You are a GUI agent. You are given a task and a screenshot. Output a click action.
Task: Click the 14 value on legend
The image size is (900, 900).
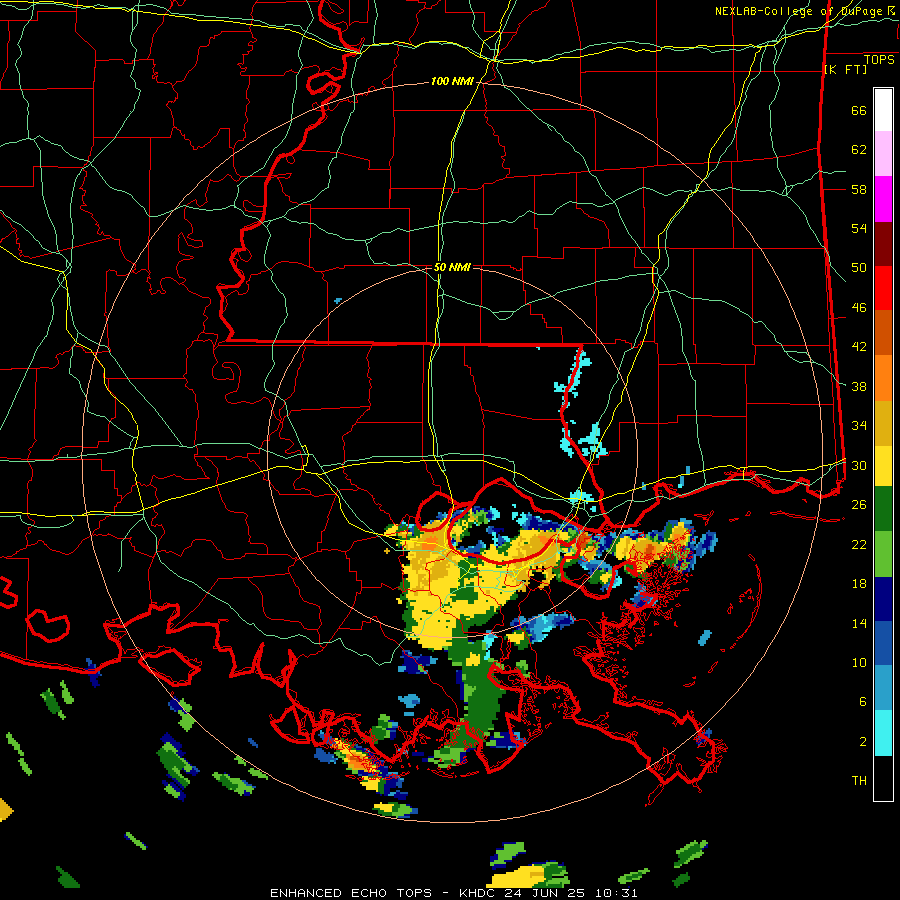[x=859, y=623]
